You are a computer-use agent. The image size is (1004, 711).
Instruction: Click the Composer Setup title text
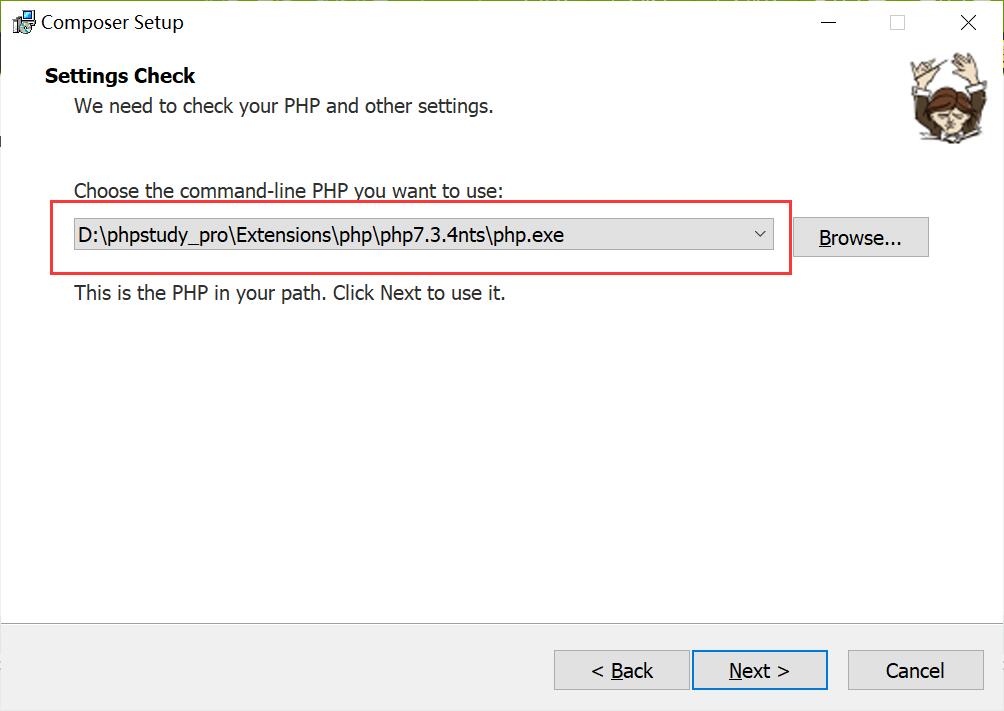[x=112, y=22]
